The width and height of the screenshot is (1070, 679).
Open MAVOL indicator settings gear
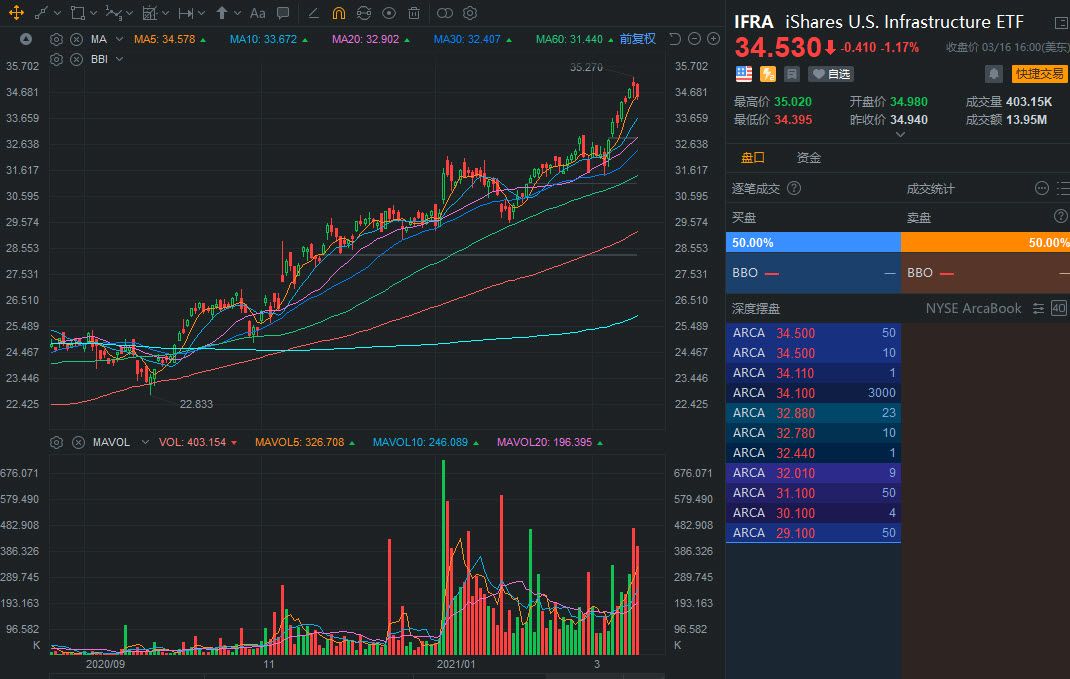(x=57, y=442)
